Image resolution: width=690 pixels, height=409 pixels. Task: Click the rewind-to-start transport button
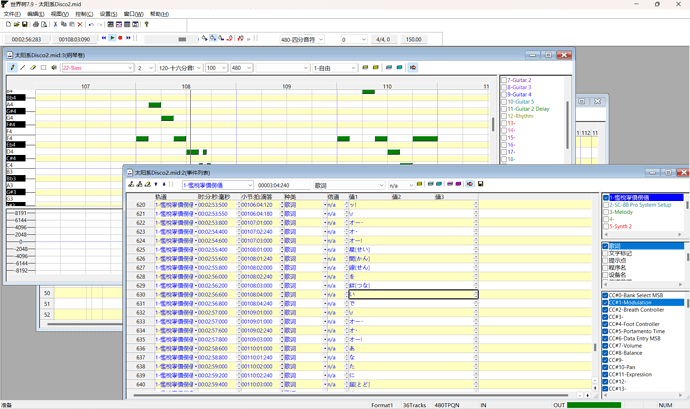[104, 38]
